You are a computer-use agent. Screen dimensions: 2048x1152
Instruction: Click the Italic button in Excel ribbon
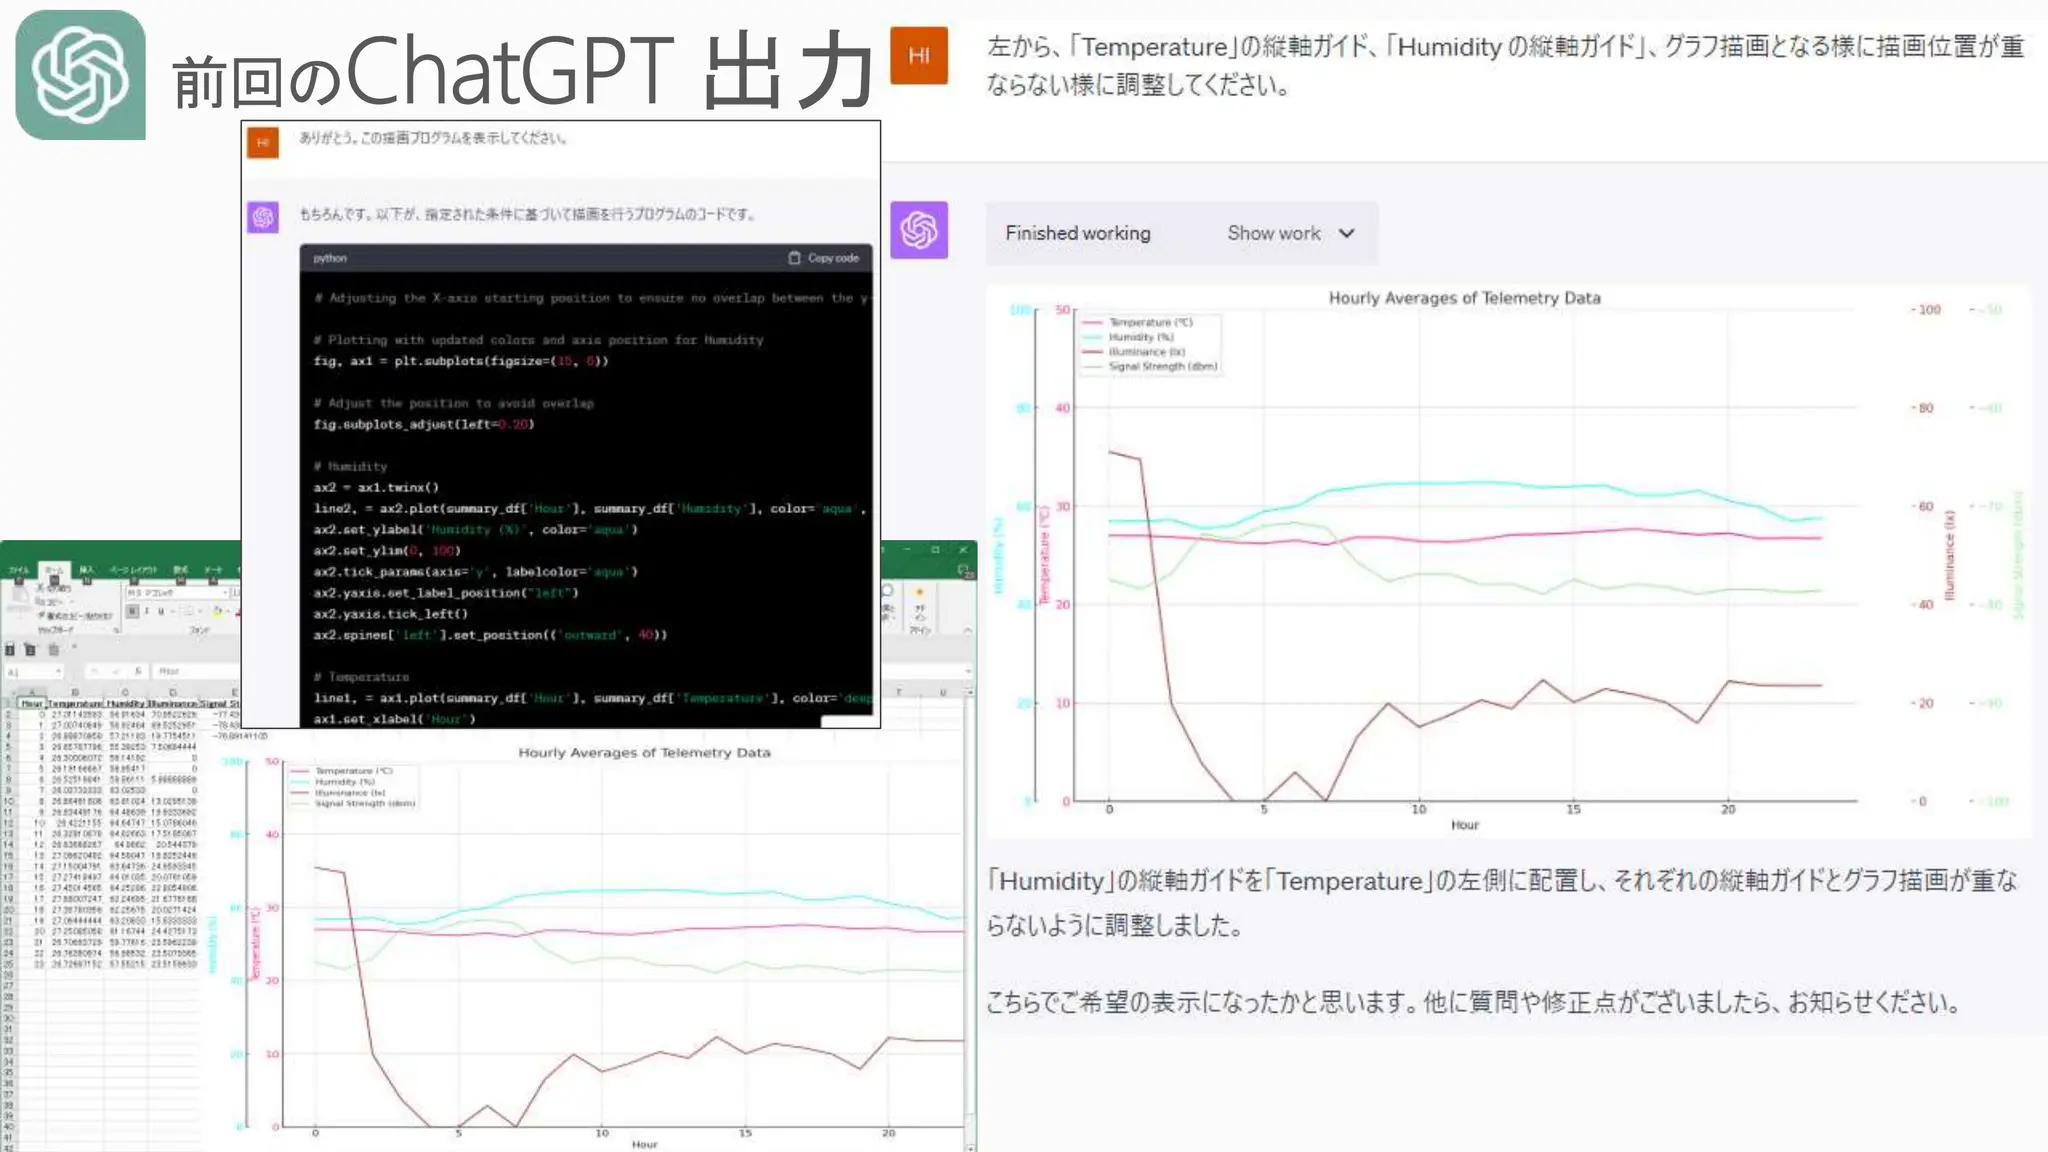tap(147, 611)
